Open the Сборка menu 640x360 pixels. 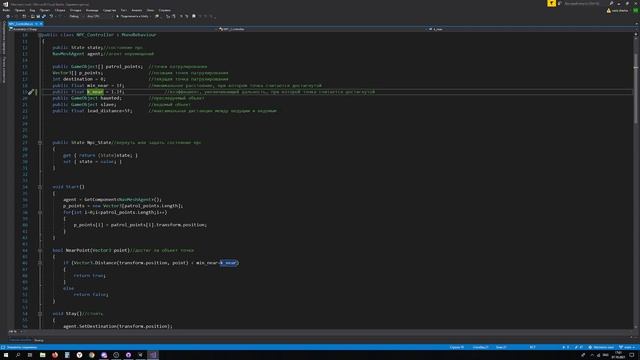60,10
